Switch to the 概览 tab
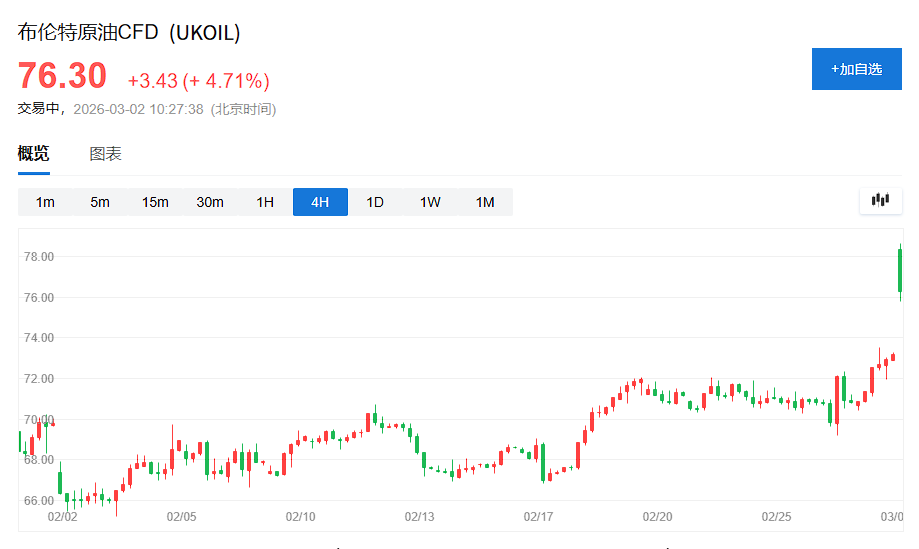The height and width of the screenshot is (549, 919). pos(33,154)
